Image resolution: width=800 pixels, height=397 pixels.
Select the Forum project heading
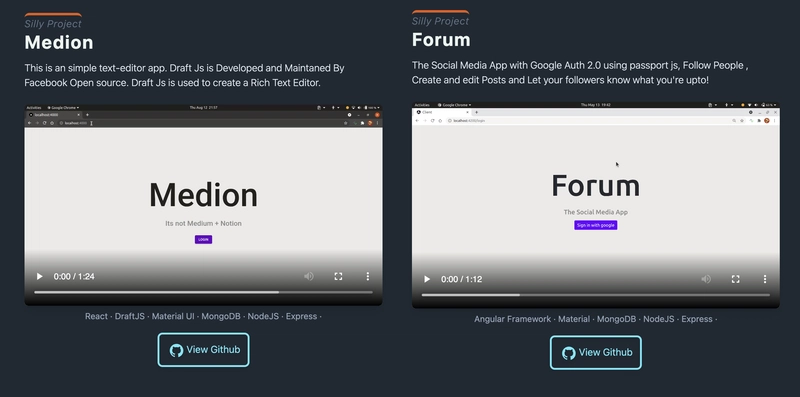pos(441,40)
